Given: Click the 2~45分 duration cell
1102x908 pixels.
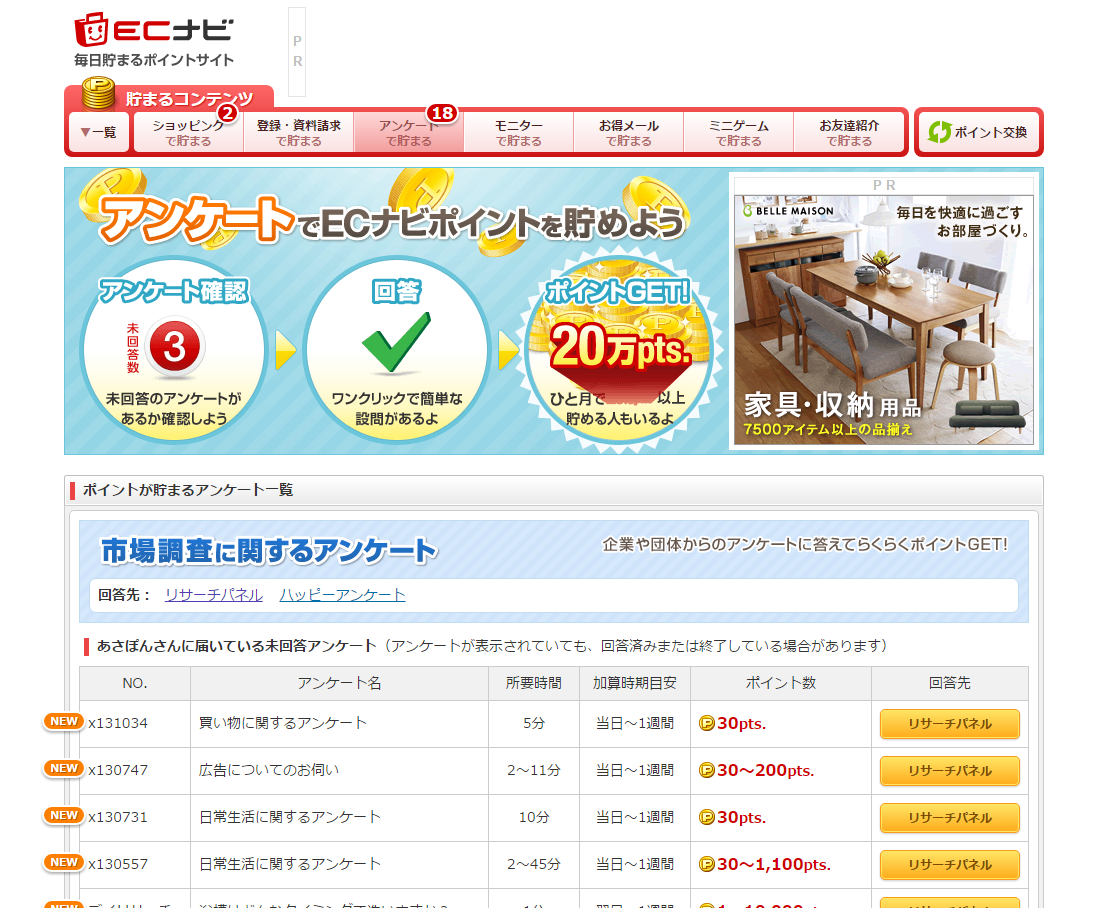Looking at the screenshot, I should point(534,864).
